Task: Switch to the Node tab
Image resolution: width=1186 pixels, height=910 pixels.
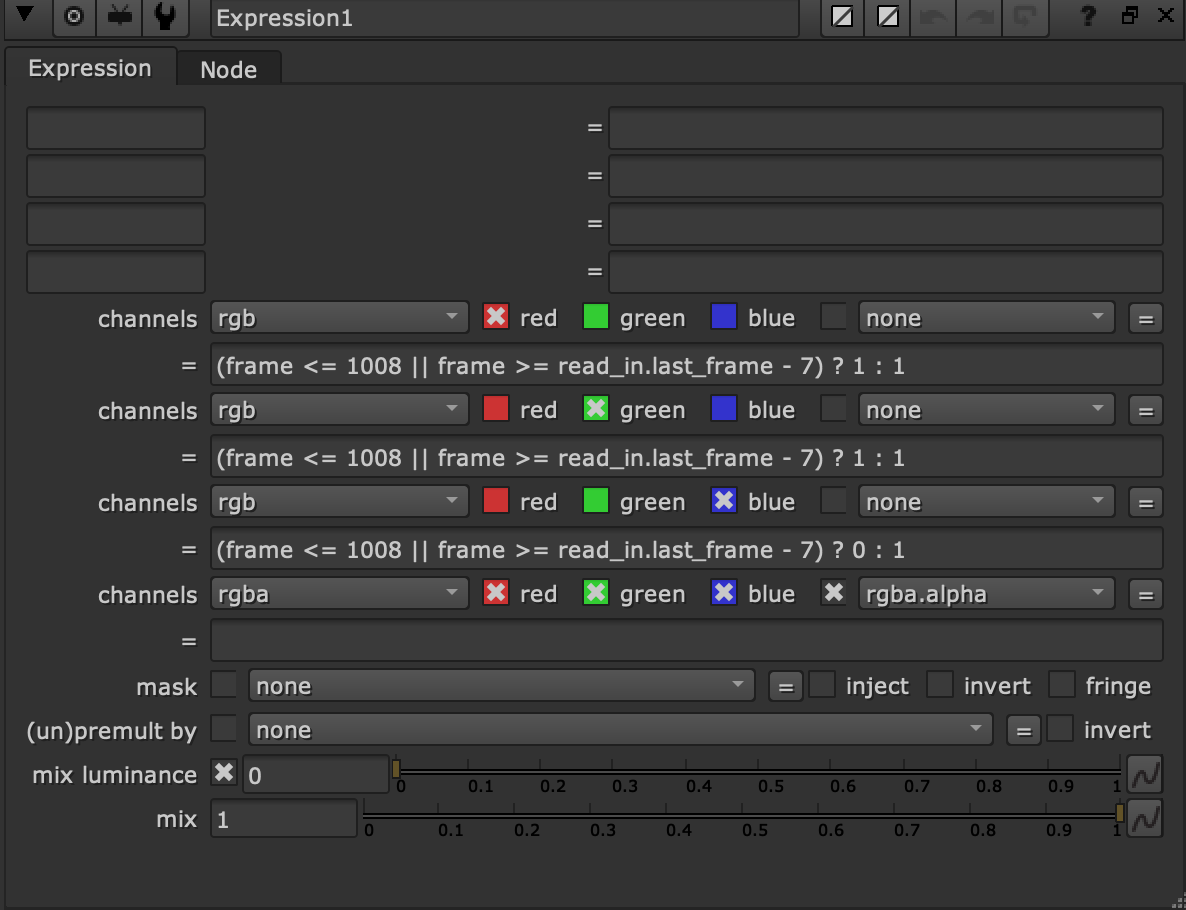Action: (x=228, y=70)
